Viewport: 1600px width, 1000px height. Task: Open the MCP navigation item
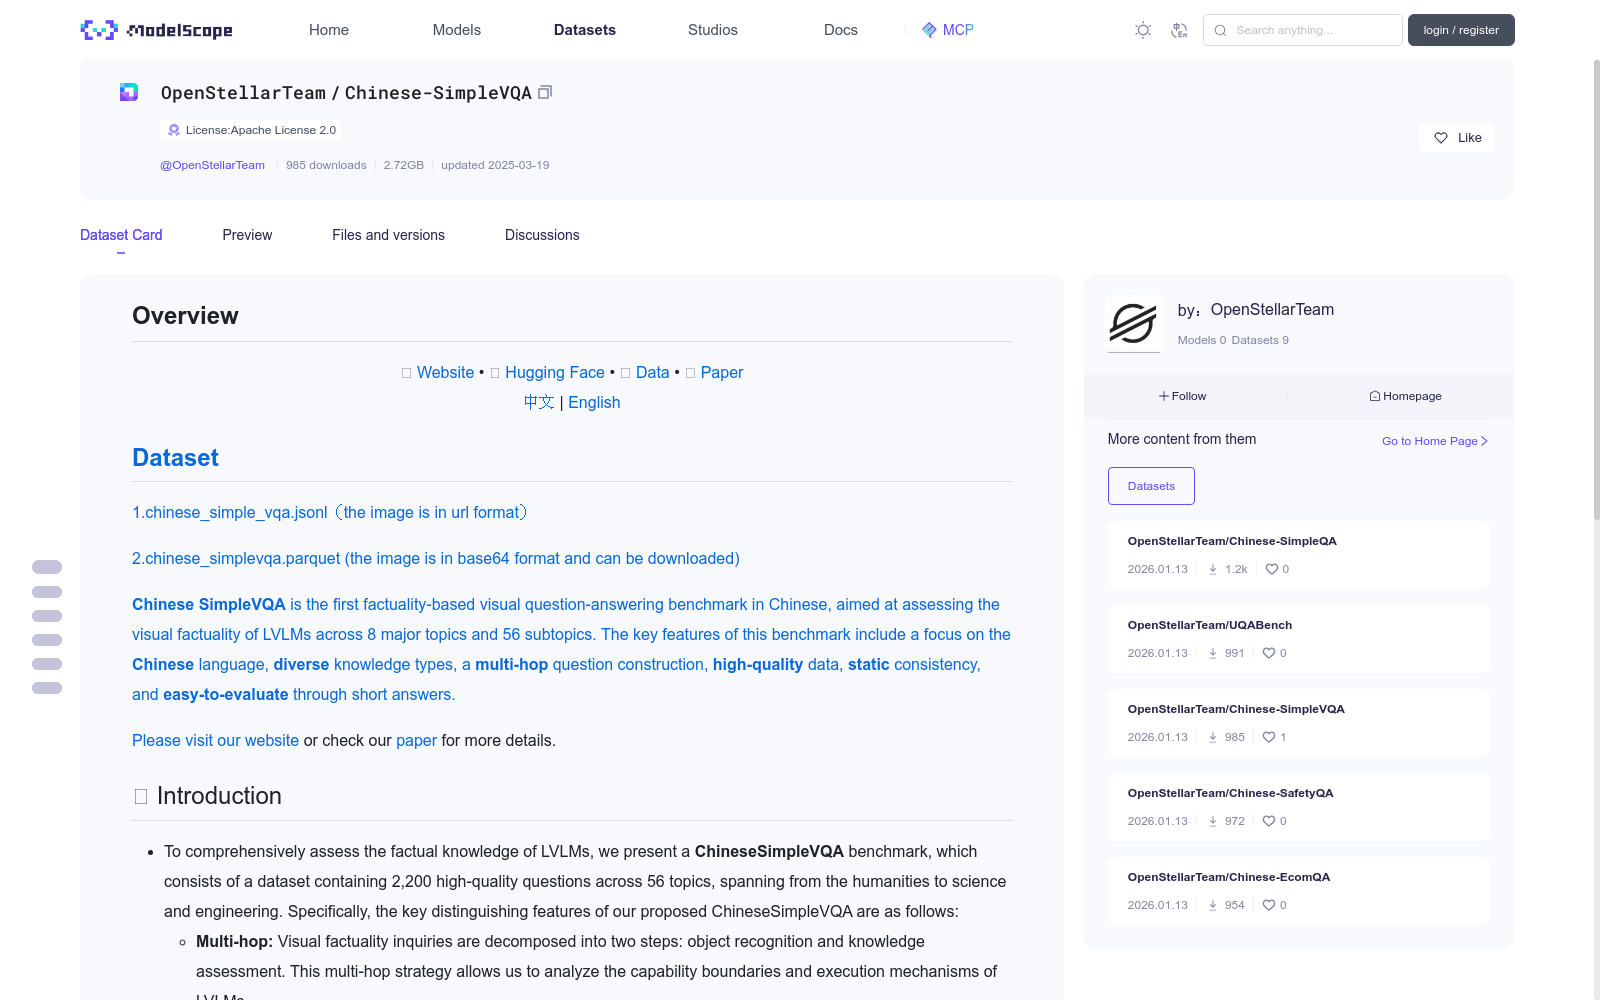[x=948, y=30]
